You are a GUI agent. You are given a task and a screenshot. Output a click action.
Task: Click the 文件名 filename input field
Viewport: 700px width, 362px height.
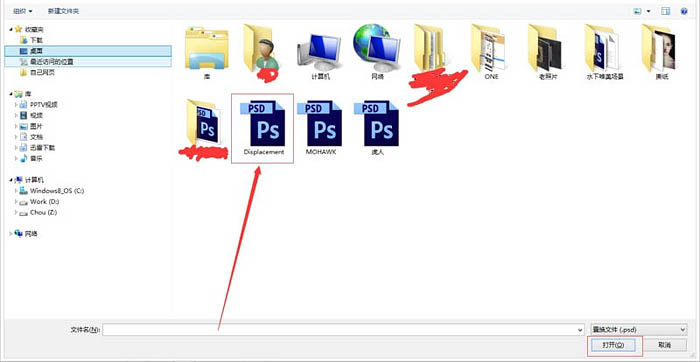pyautogui.click(x=343, y=330)
